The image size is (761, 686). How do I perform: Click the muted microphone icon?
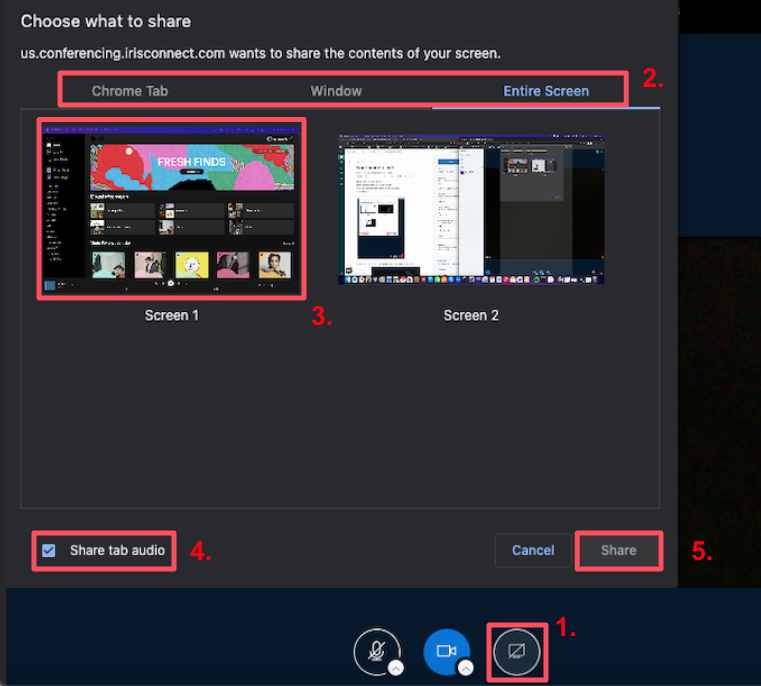pos(377,652)
